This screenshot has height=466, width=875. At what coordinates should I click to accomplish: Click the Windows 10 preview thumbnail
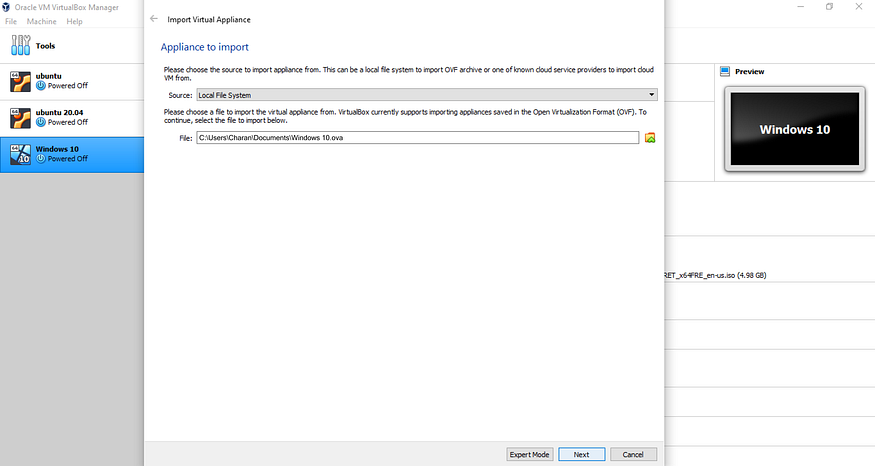795,129
